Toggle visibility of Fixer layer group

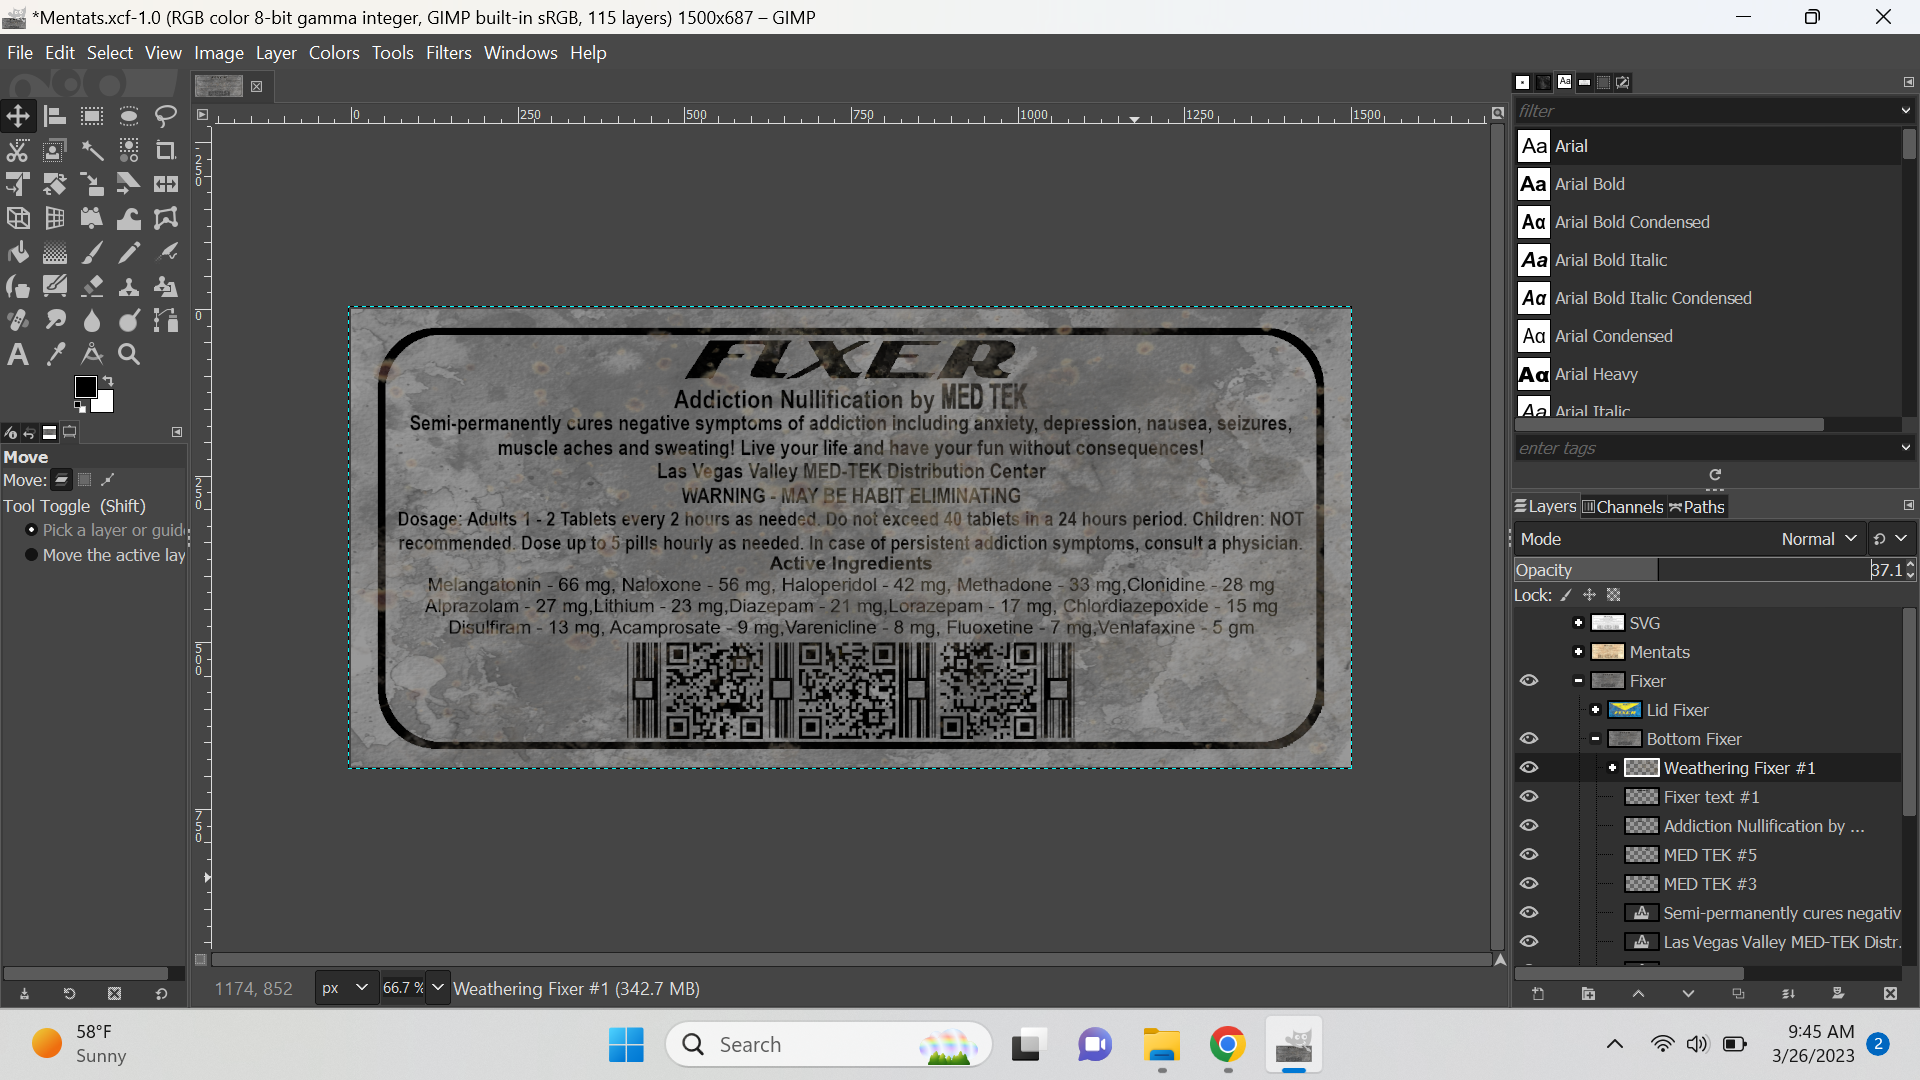[x=1529, y=681]
